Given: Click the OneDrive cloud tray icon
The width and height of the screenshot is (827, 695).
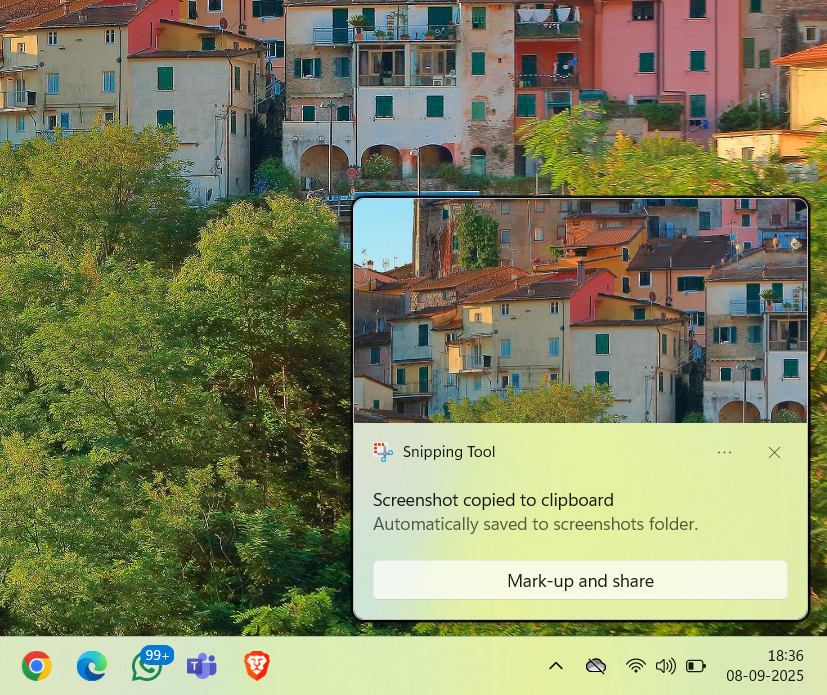Looking at the screenshot, I should click(596, 666).
